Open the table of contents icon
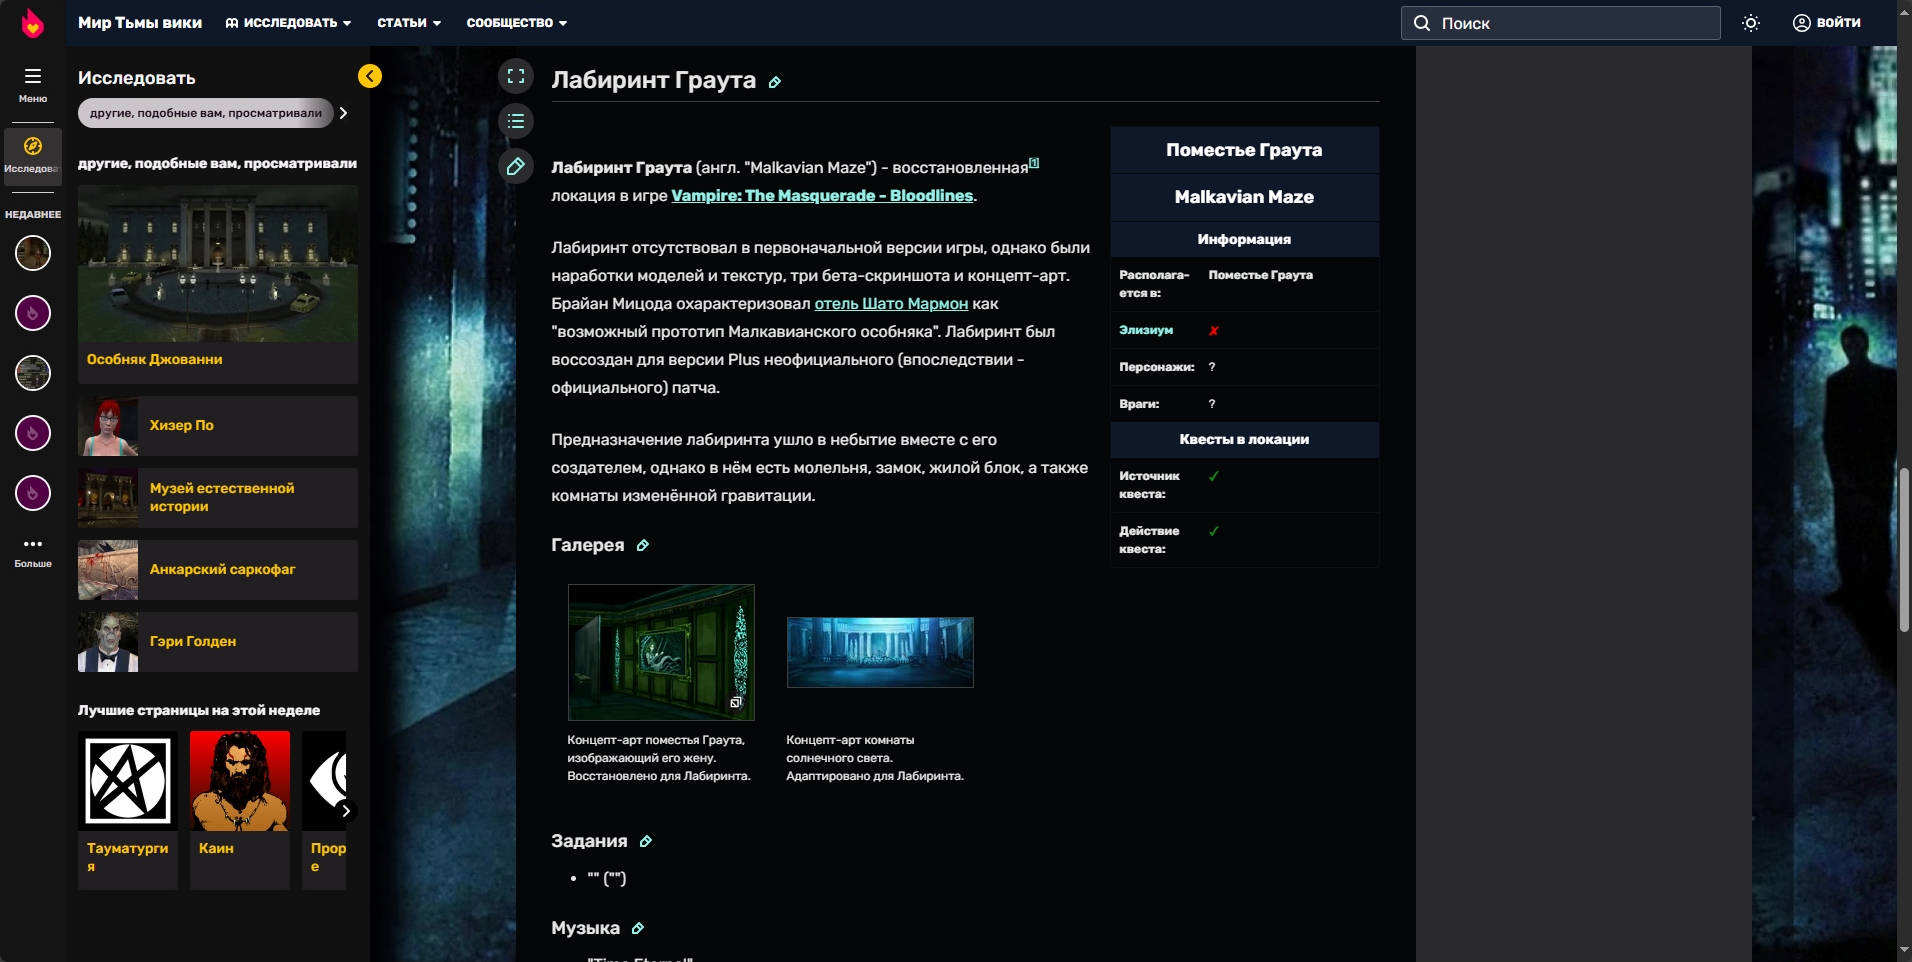The image size is (1912, 962). point(516,121)
